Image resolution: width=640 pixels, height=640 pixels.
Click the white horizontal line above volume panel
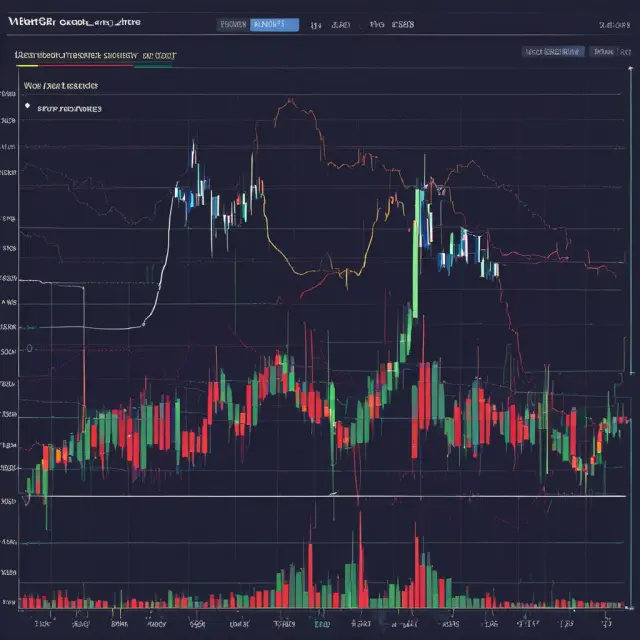coord(322,496)
